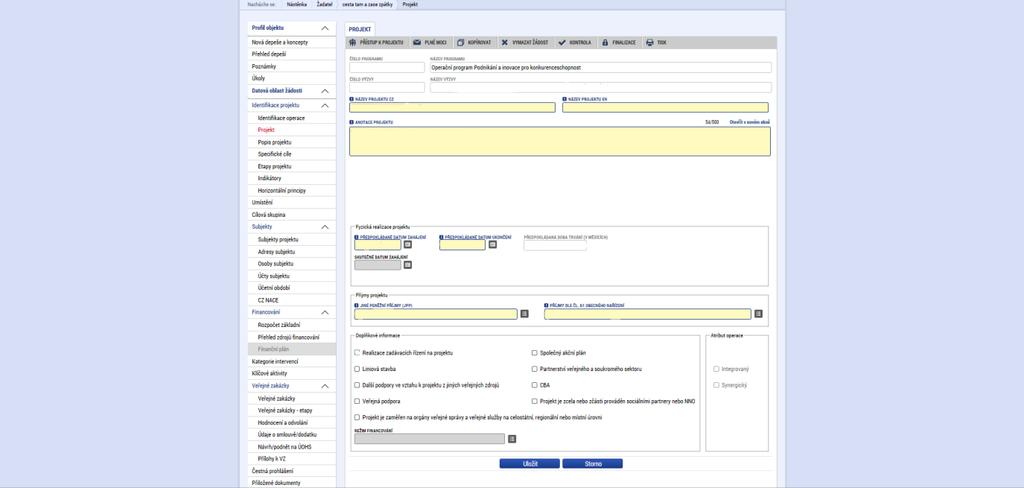Open Přístup k projektu toolbar icon
The image size is (1024, 488).
tap(353, 42)
